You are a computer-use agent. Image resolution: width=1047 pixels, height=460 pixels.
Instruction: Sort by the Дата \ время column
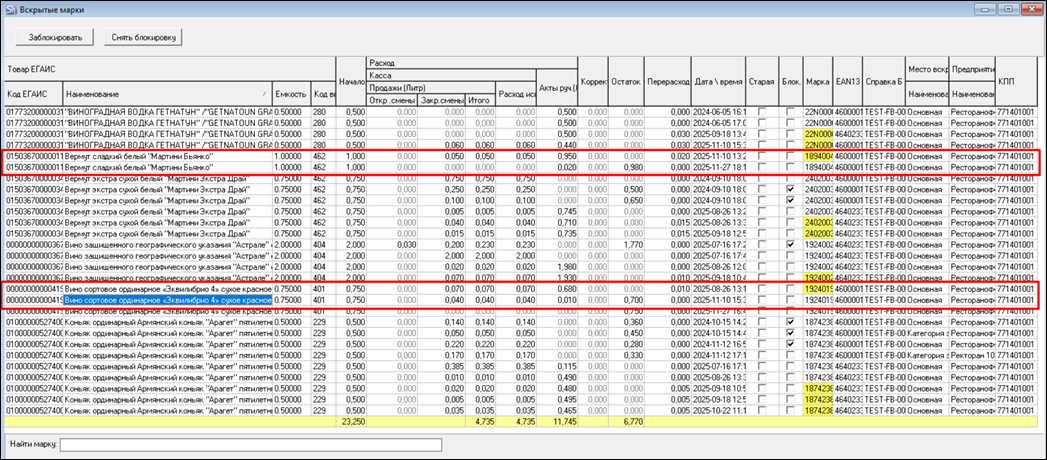pyautogui.click(x=719, y=80)
